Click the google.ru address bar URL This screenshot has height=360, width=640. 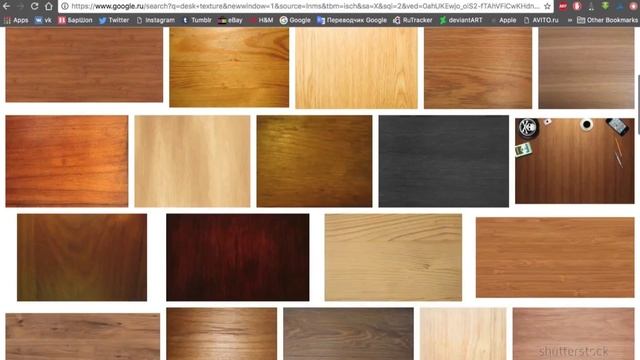point(305,6)
